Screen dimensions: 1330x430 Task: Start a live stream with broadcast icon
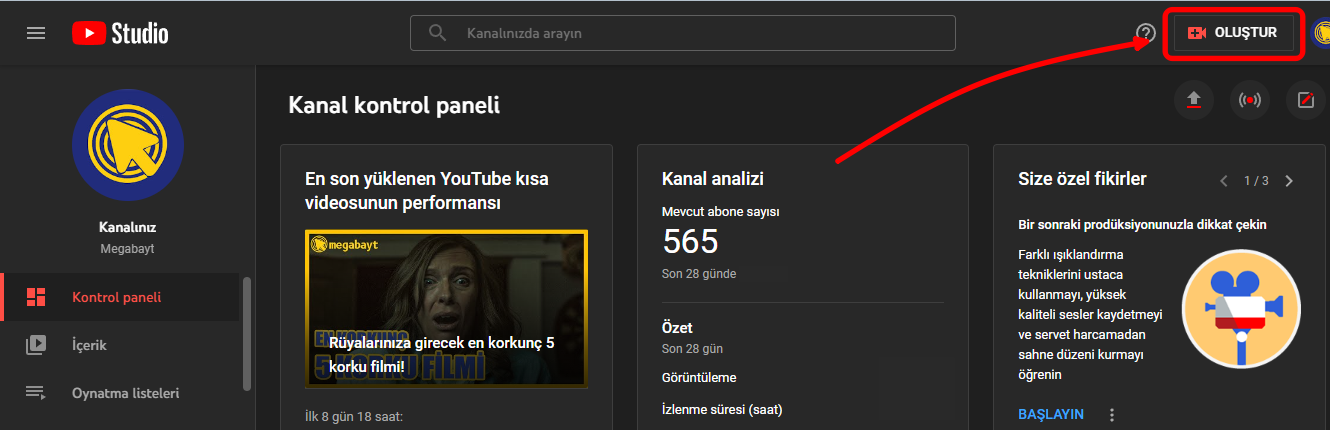pos(1249,100)
